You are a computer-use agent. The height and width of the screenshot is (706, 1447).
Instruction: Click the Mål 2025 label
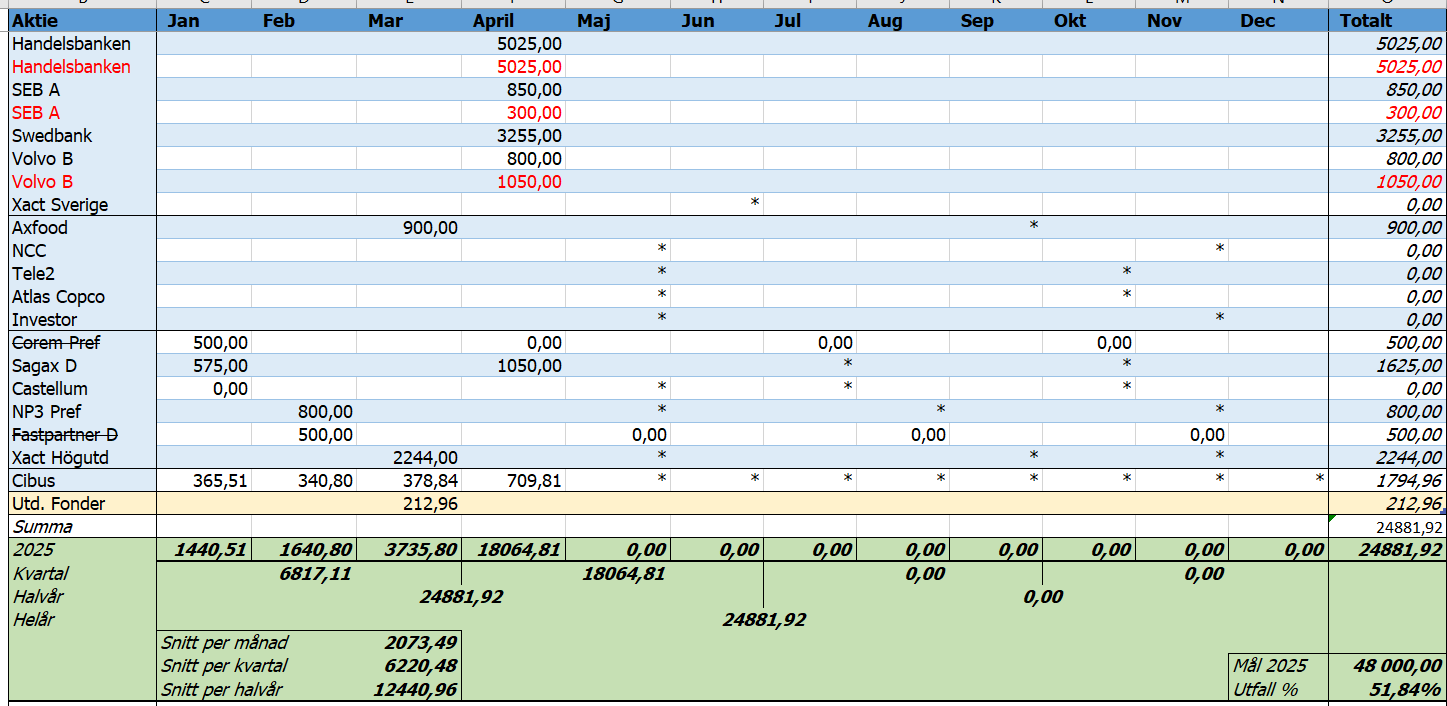(1270, 666)
